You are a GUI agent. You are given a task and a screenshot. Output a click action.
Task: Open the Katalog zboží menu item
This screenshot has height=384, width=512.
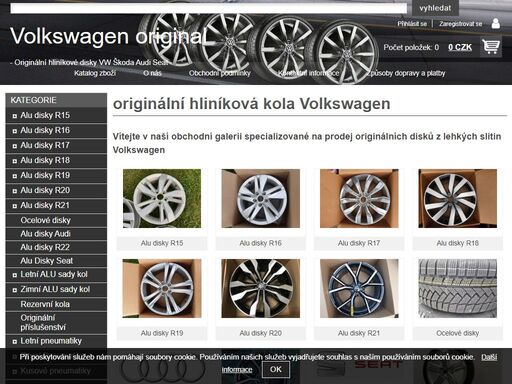click(x=95, y=73)
